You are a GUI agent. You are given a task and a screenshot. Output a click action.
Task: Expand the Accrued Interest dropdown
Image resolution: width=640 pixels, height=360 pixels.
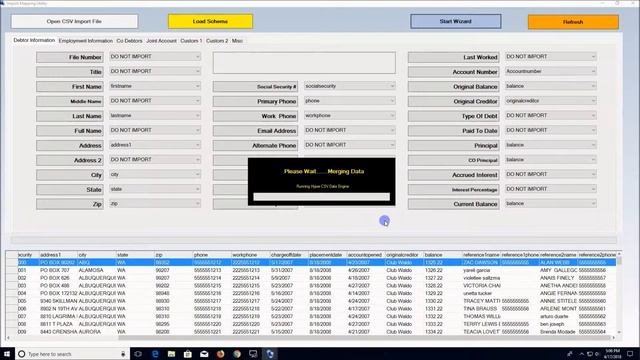pos(551,174)
